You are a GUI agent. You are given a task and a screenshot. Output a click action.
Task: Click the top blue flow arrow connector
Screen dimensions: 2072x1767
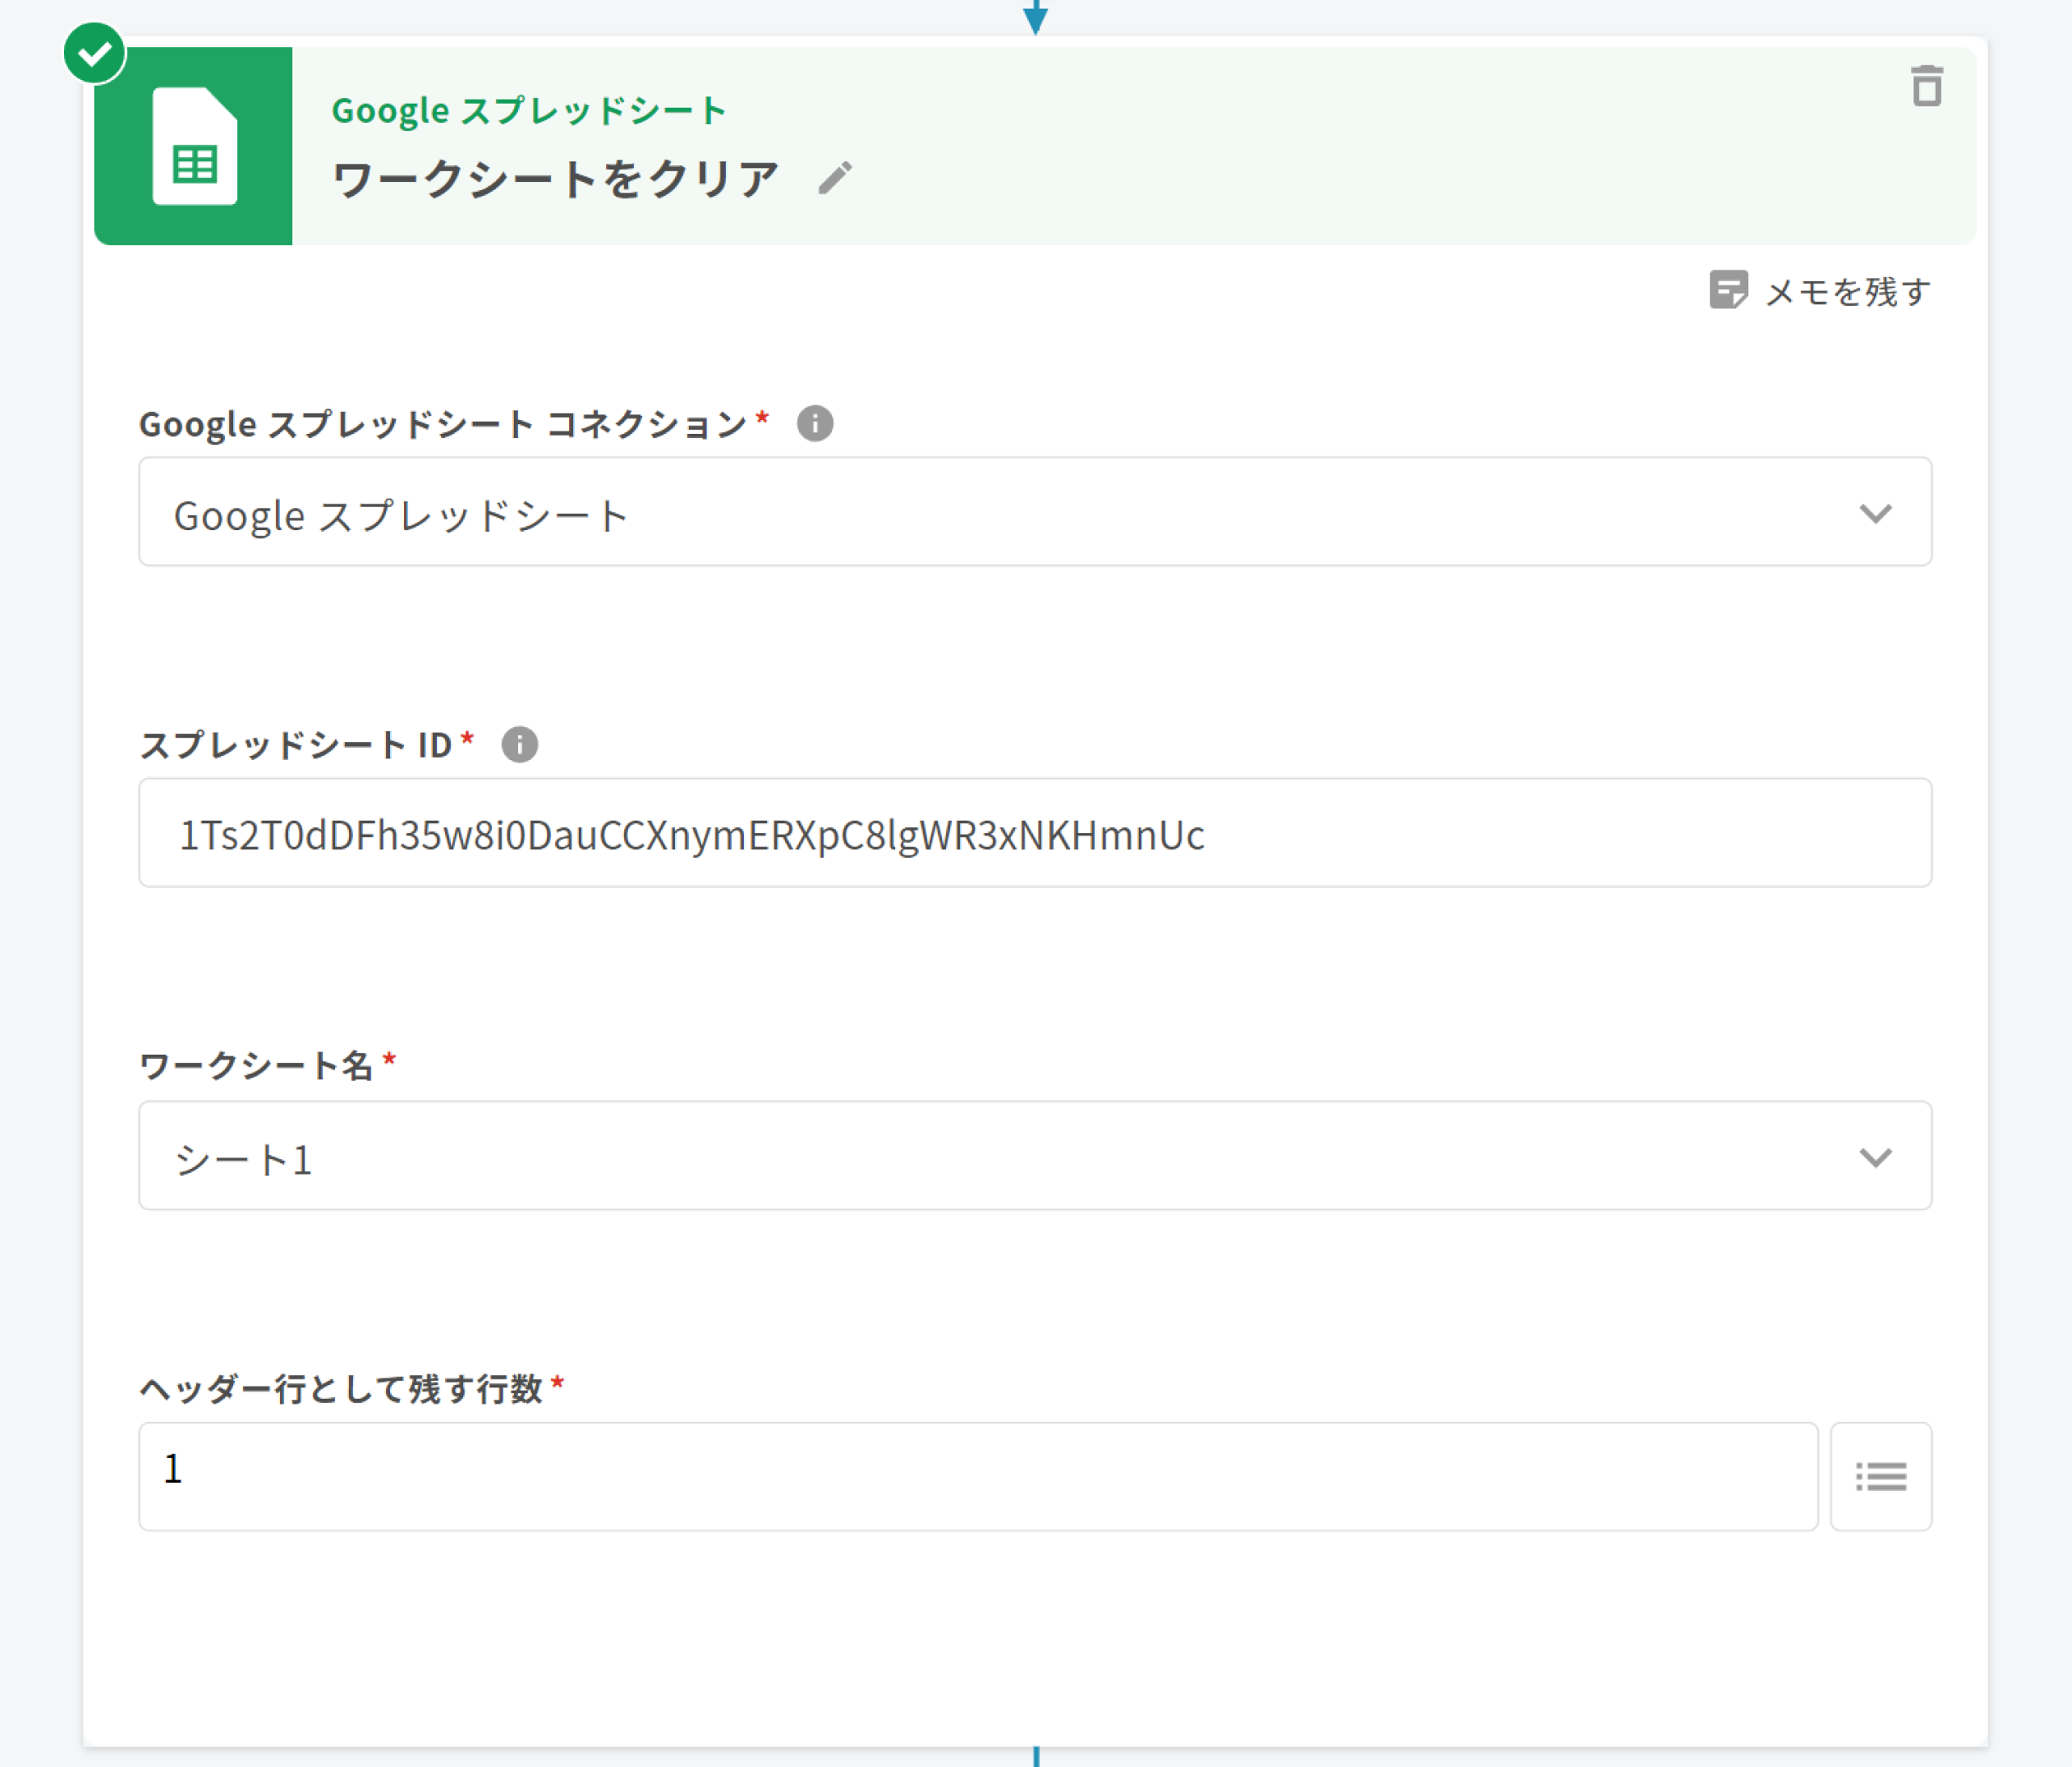coord(1035,17)
